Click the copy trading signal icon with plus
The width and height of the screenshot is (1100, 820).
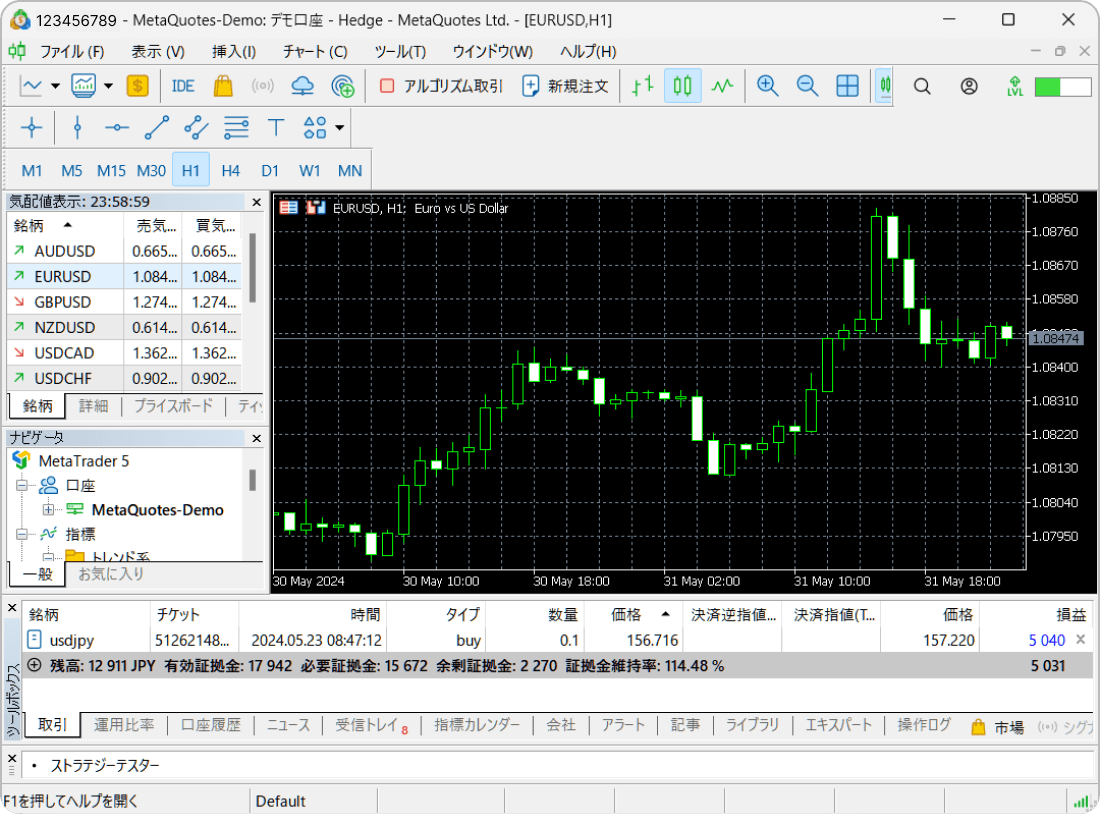pyautogui.click(x=343, y=86)
